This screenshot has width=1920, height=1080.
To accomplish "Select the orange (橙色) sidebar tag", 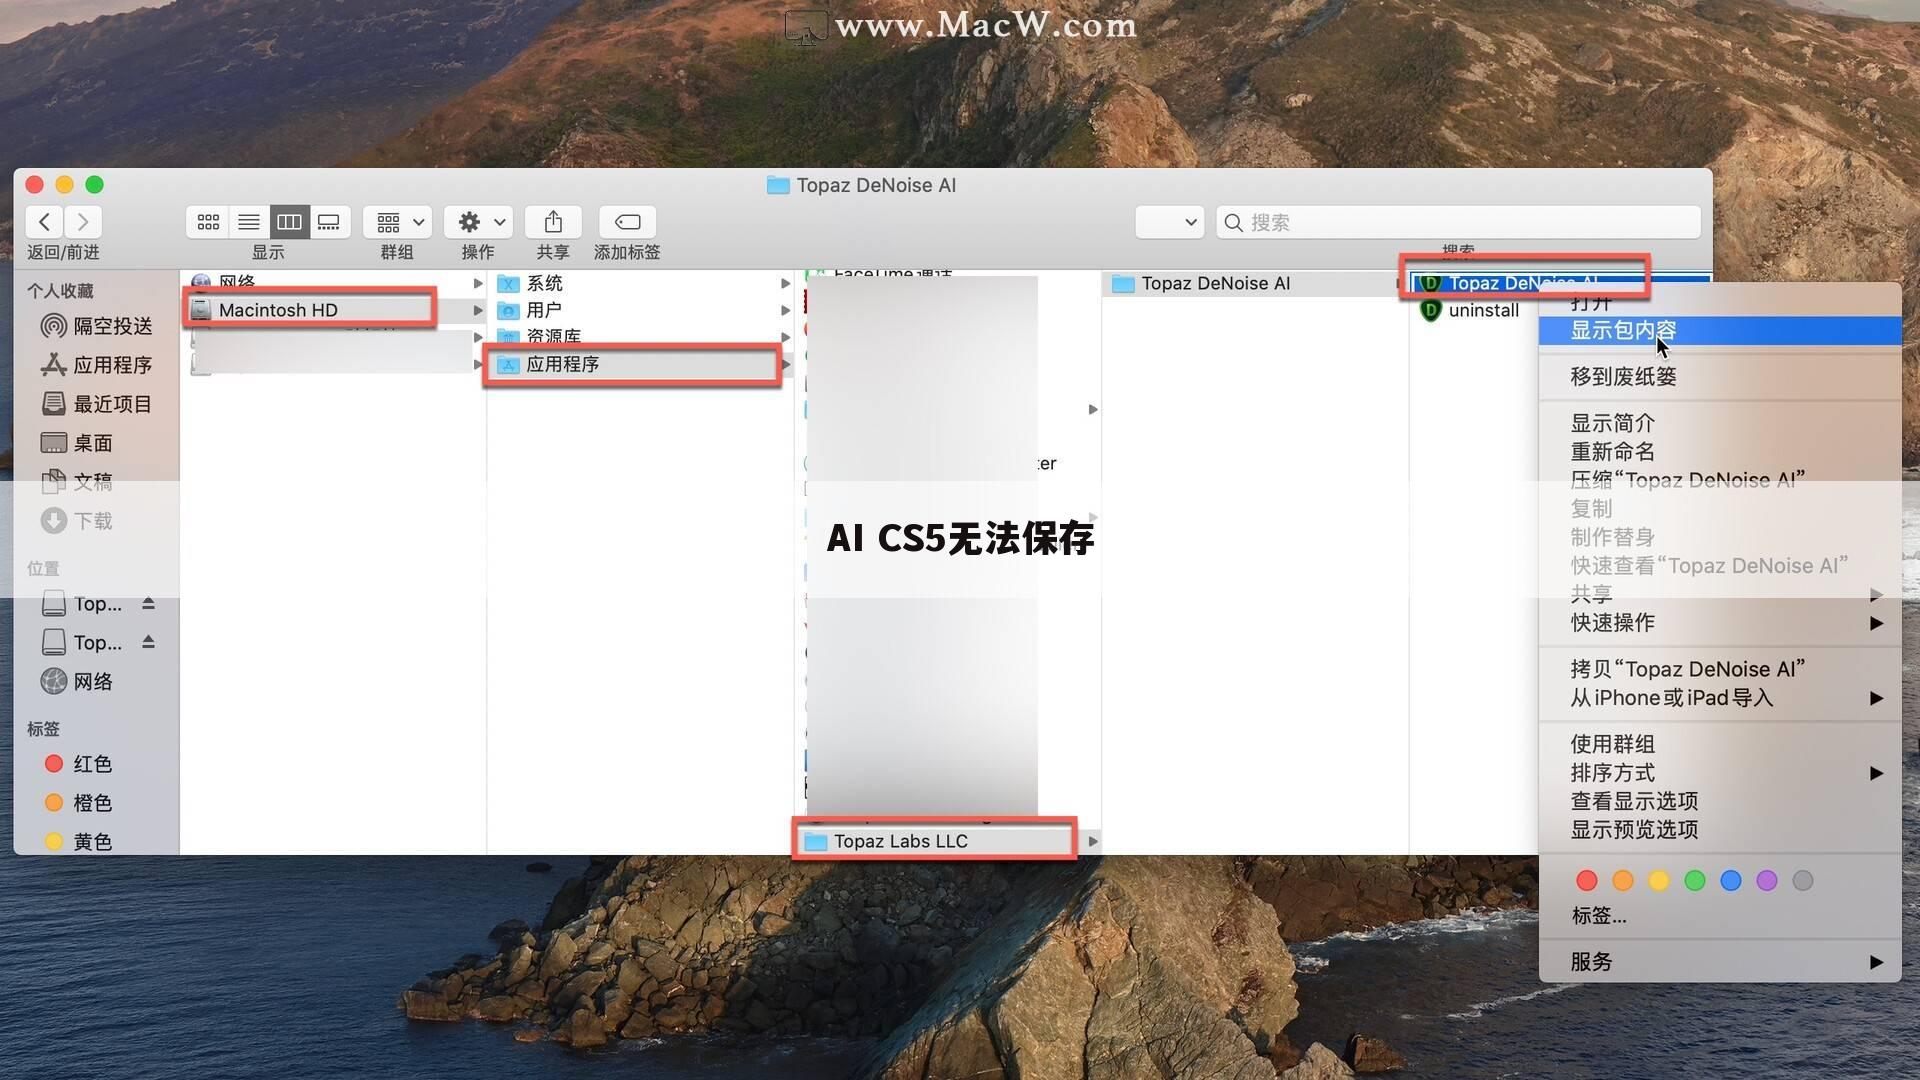I will (78, 803).
